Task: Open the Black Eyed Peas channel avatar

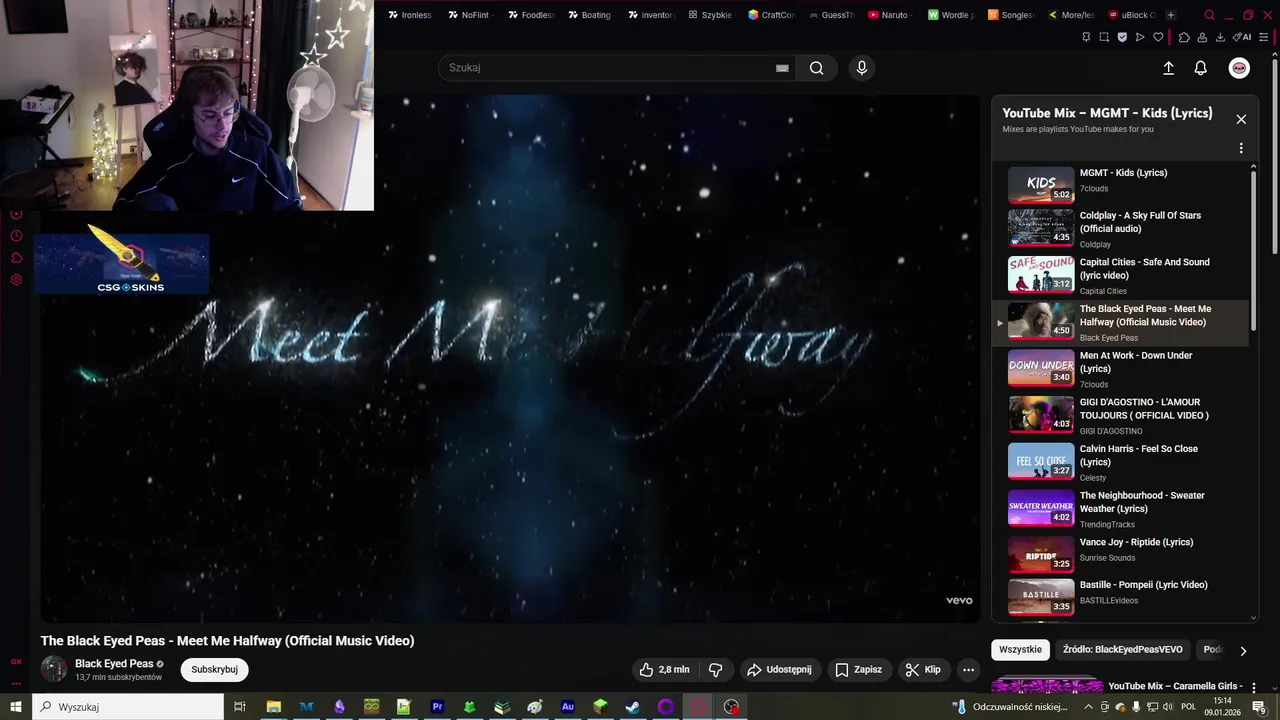Action: [54, 669]
